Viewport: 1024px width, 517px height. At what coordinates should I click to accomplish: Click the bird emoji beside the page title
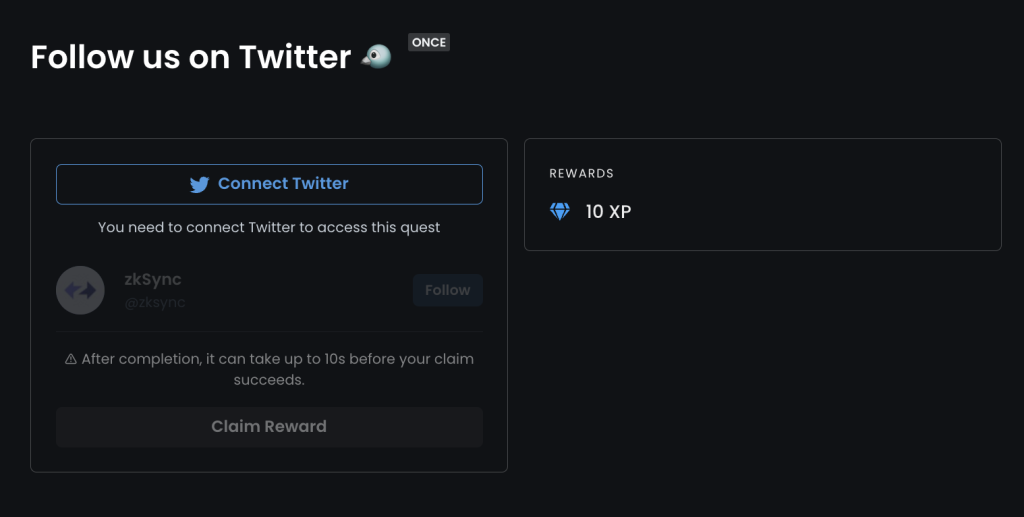[x=377, y=57]
